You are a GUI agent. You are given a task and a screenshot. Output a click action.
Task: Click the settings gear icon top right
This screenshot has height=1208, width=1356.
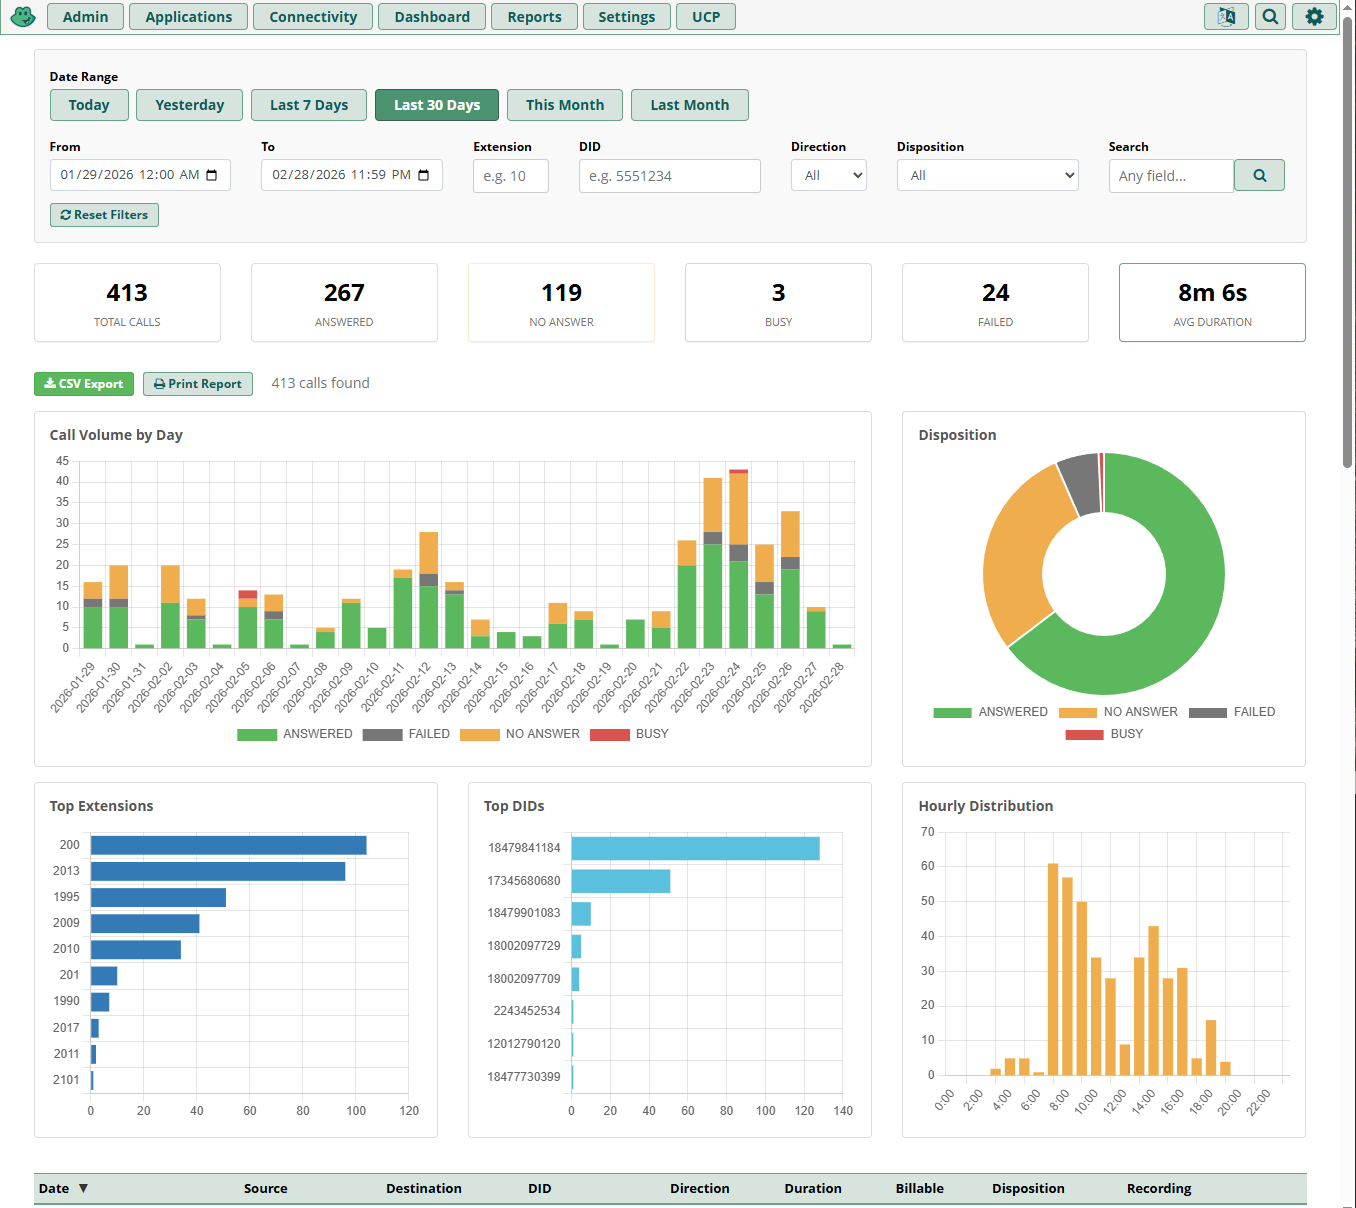click(x=1314, y=16)
